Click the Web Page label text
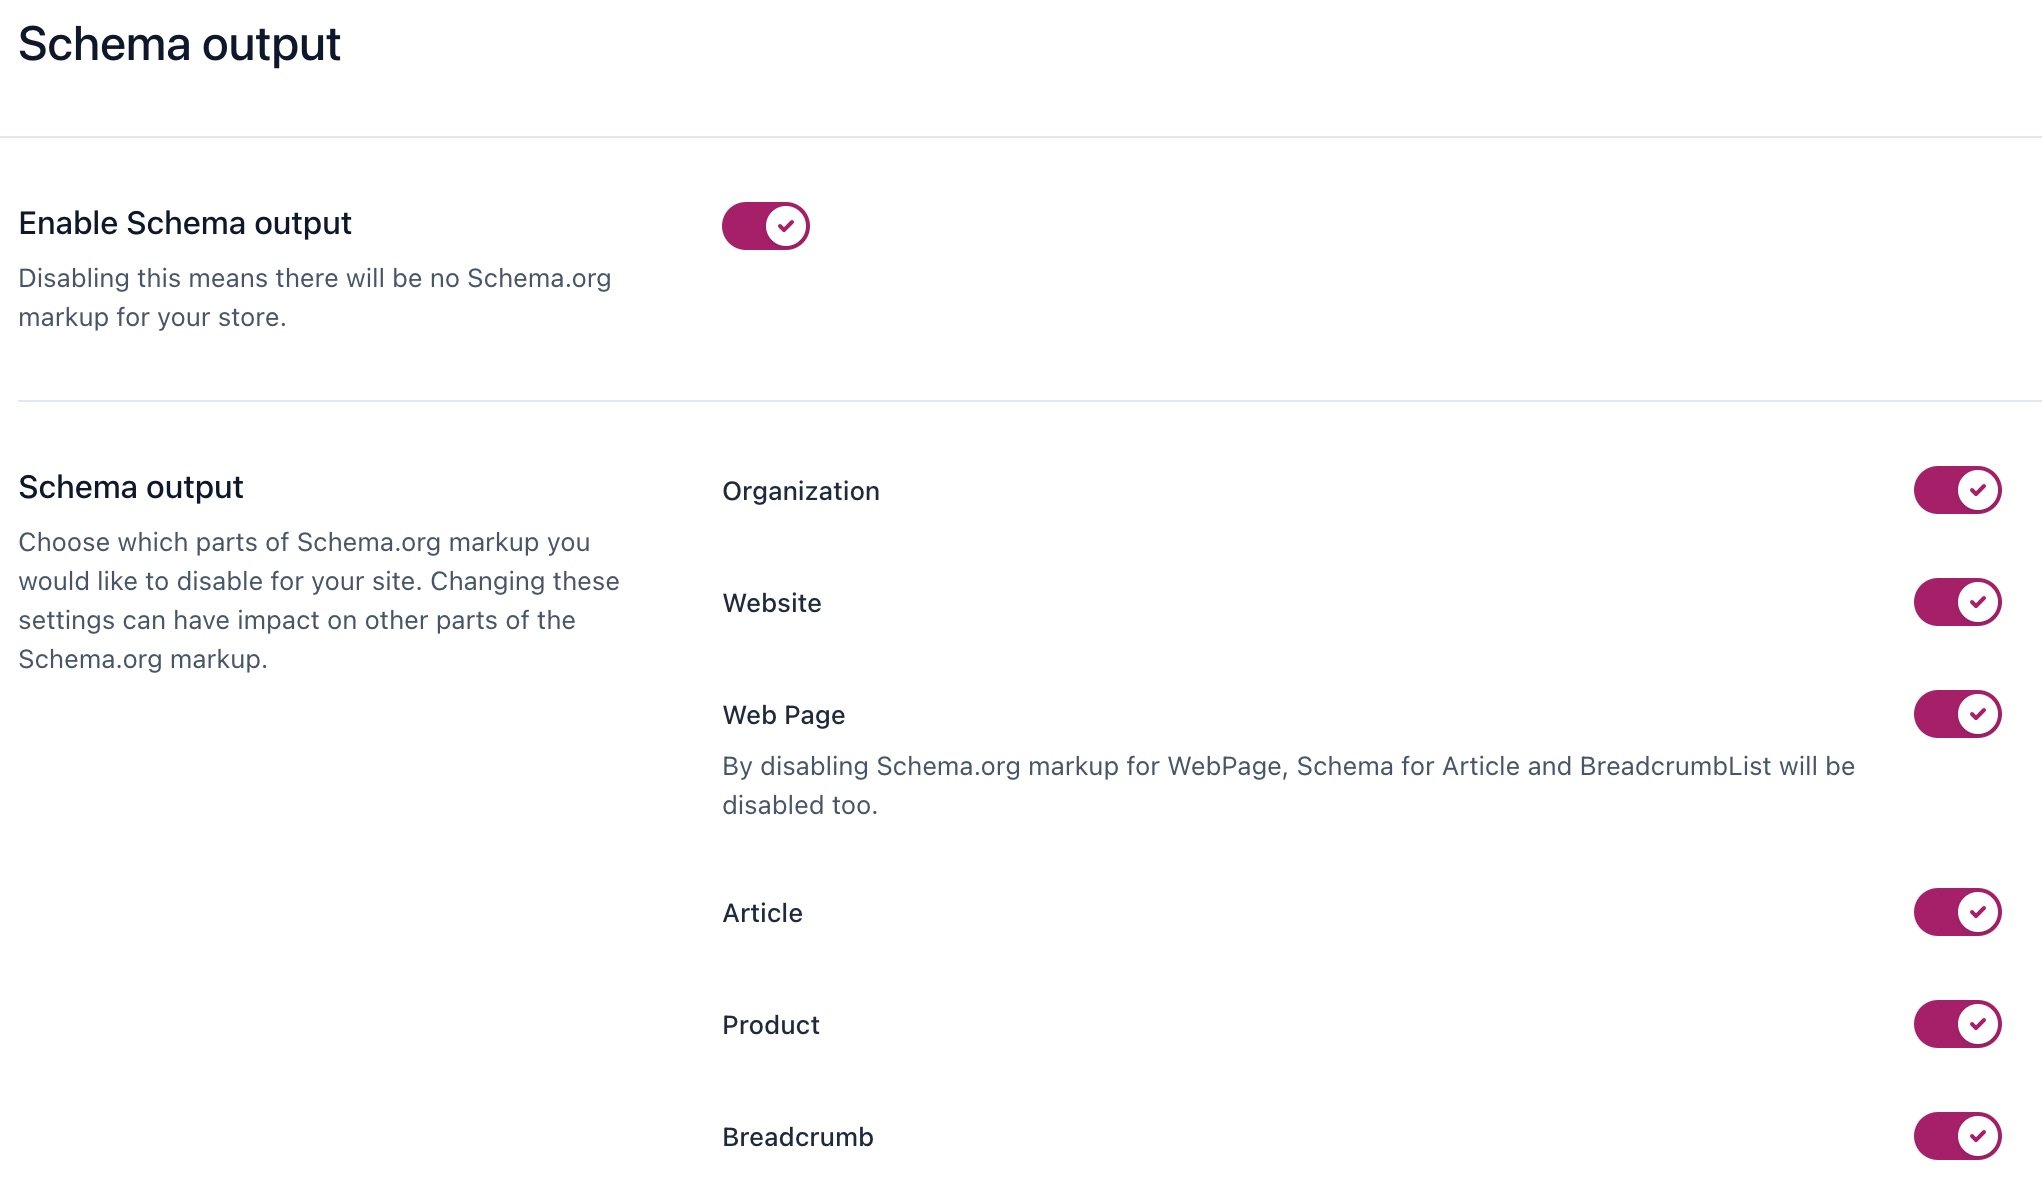Screen dimensions: 2042x1202 [784, 715]
